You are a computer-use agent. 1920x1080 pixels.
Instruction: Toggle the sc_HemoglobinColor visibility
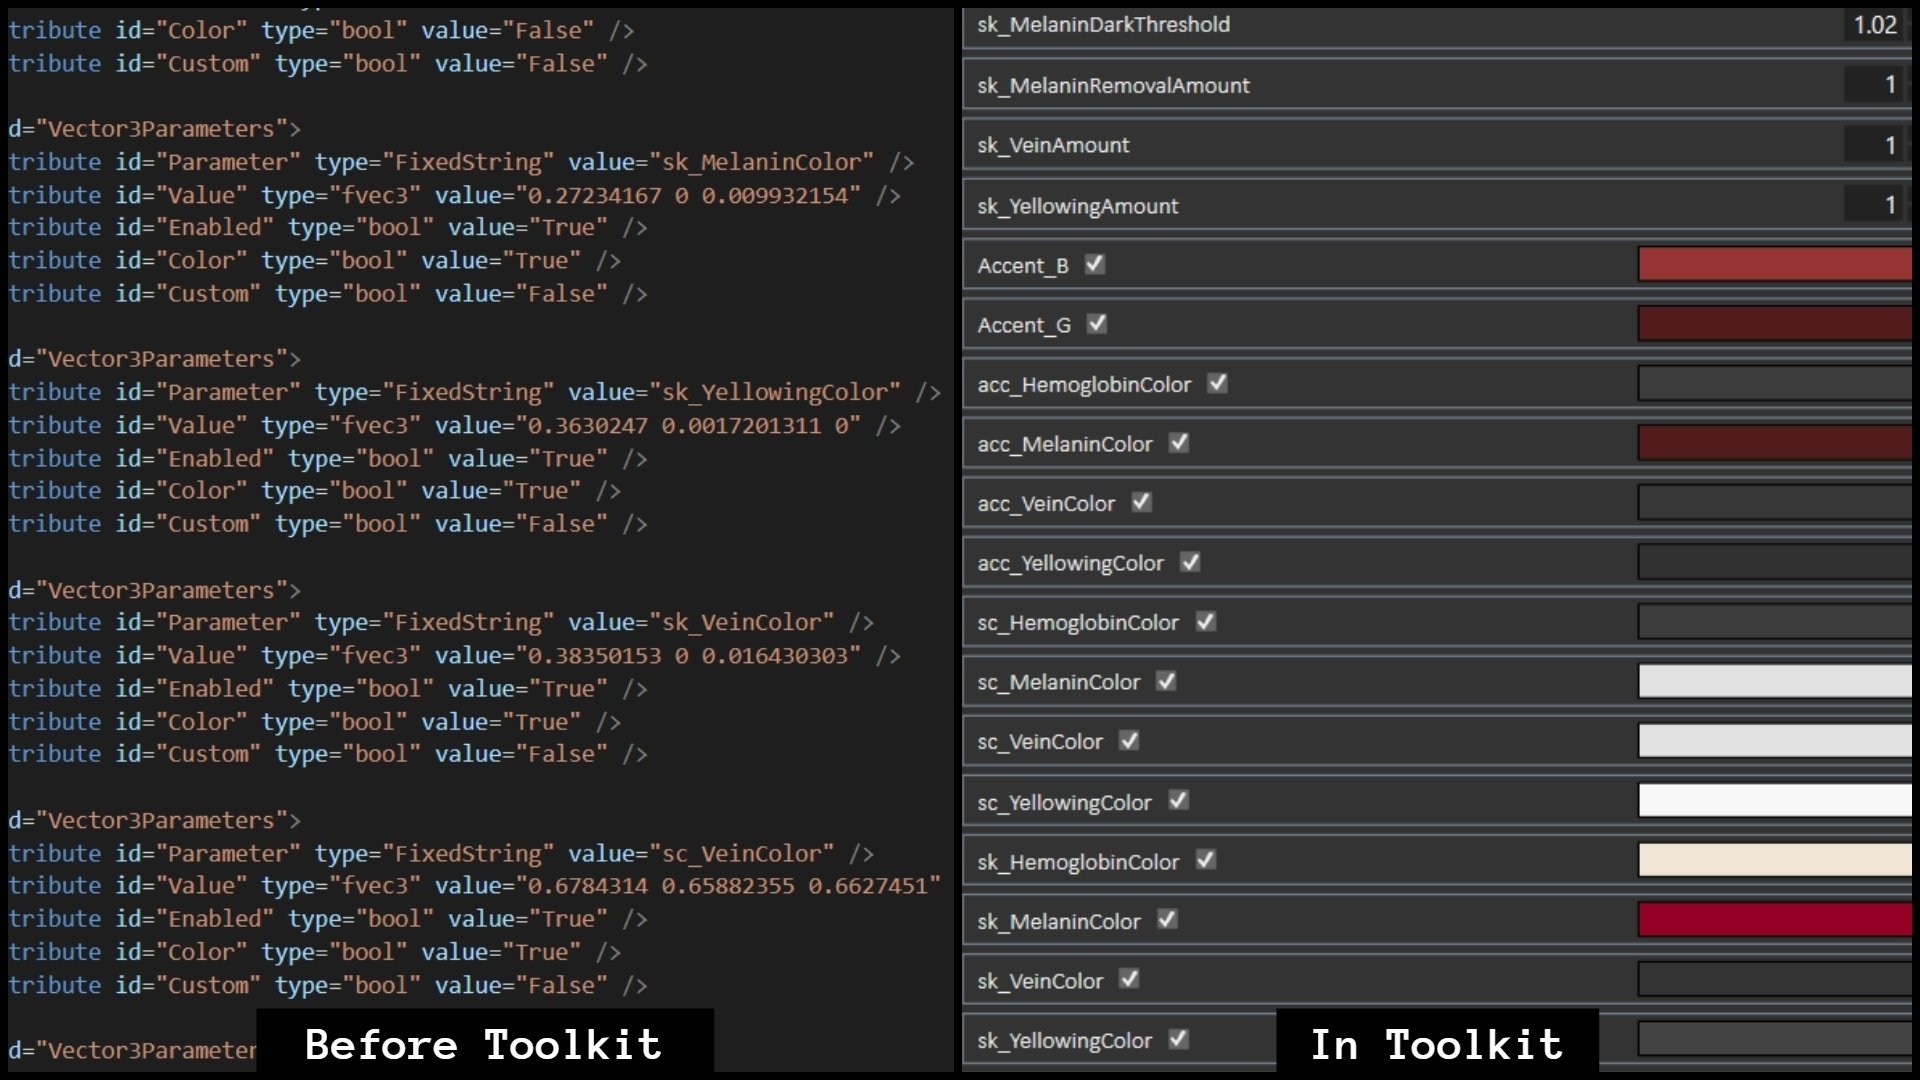pyautogui.click(x=1204, y=621)
